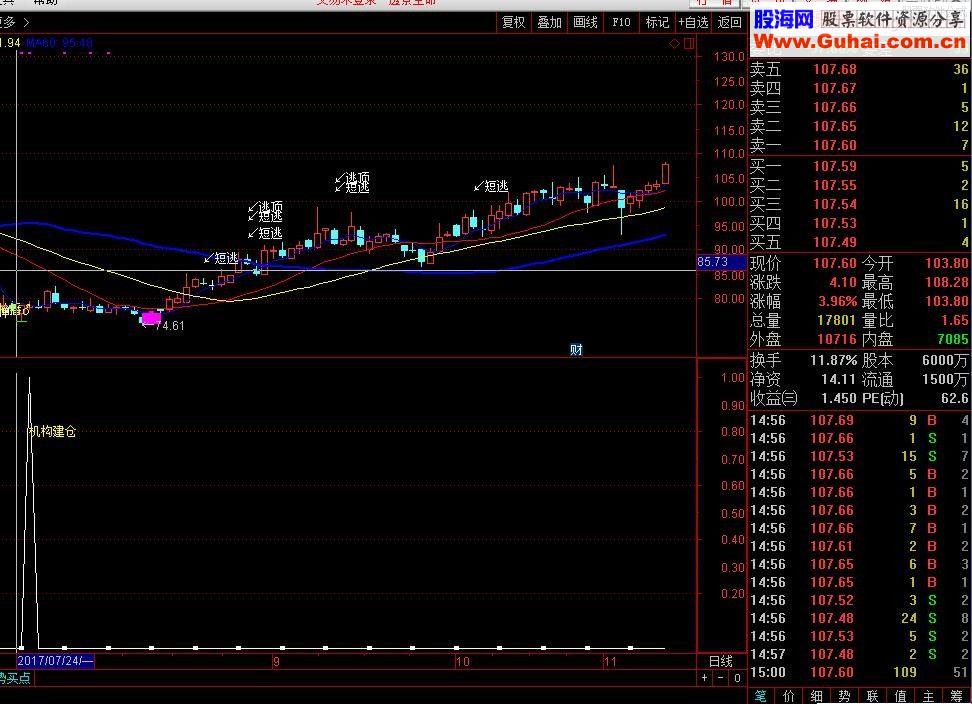Click the 14:57 107.48 trade row
This screenshot has width=972, height=704.
[859, 654]
